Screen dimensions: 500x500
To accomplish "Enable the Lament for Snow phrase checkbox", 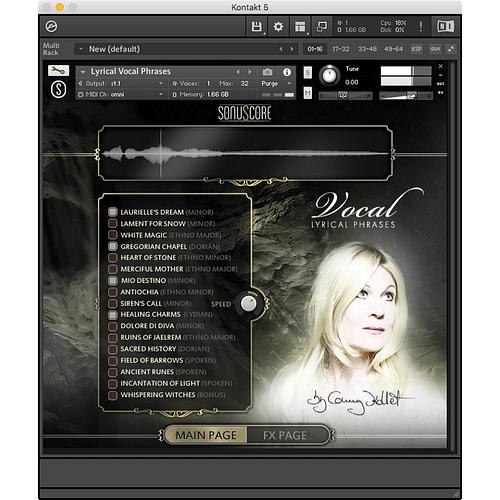I will (x=113, y=223).
